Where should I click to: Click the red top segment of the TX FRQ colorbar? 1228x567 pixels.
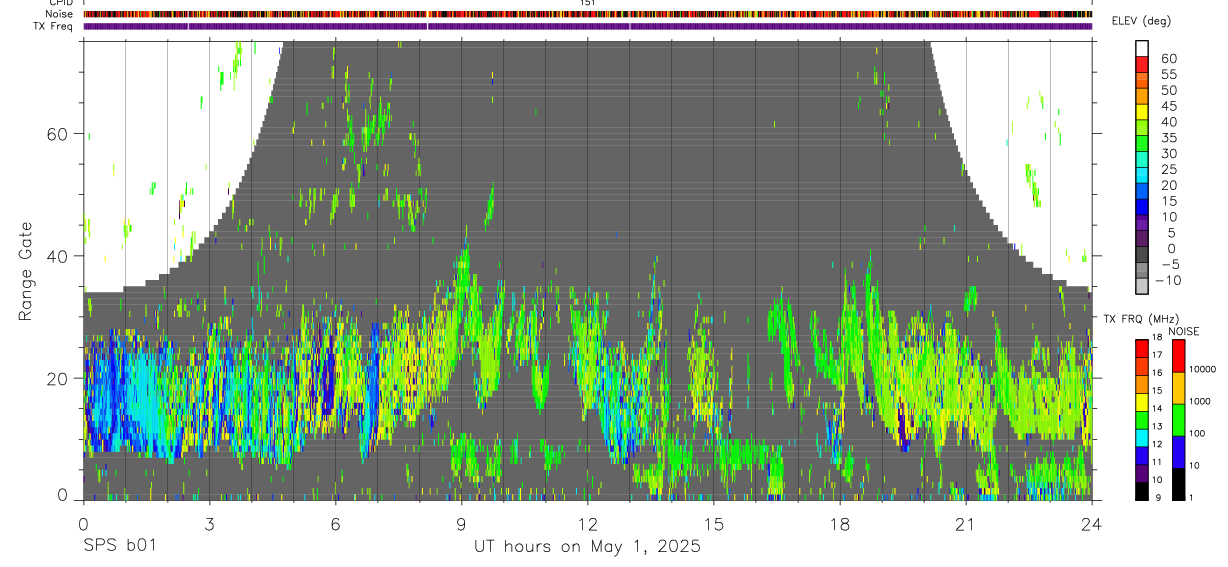[1142, 347]
